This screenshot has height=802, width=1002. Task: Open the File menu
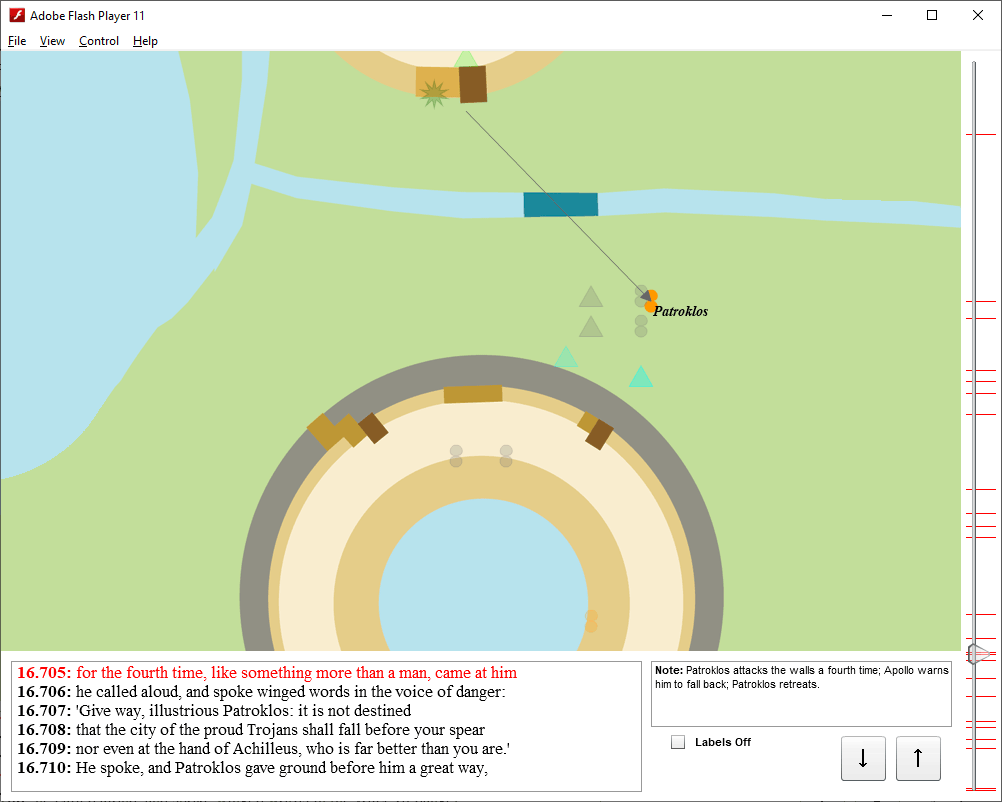[17, 41]
